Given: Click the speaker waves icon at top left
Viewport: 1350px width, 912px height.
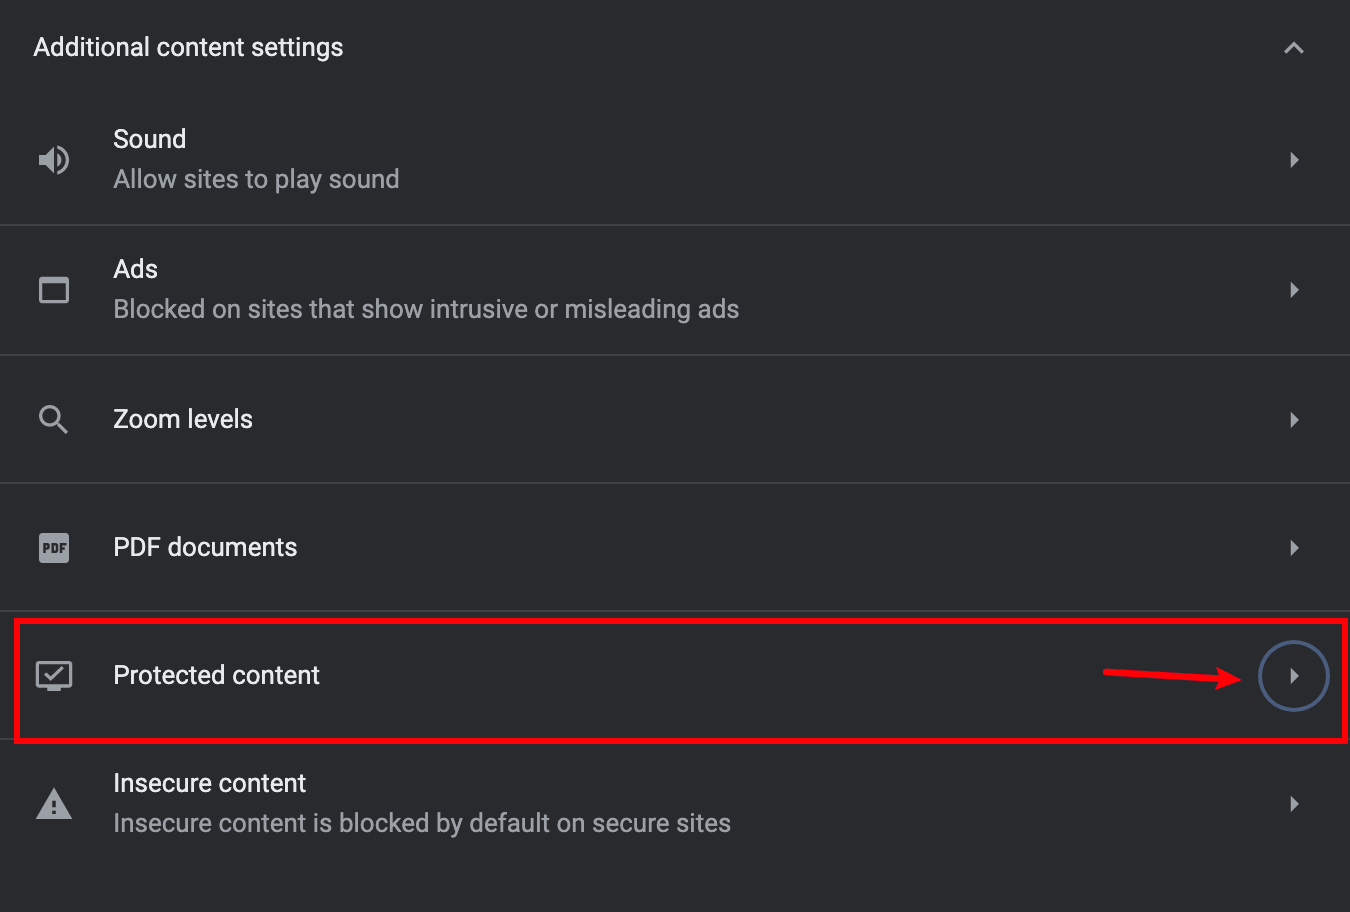Looking at the screenshot, I should tap(53, 159).
